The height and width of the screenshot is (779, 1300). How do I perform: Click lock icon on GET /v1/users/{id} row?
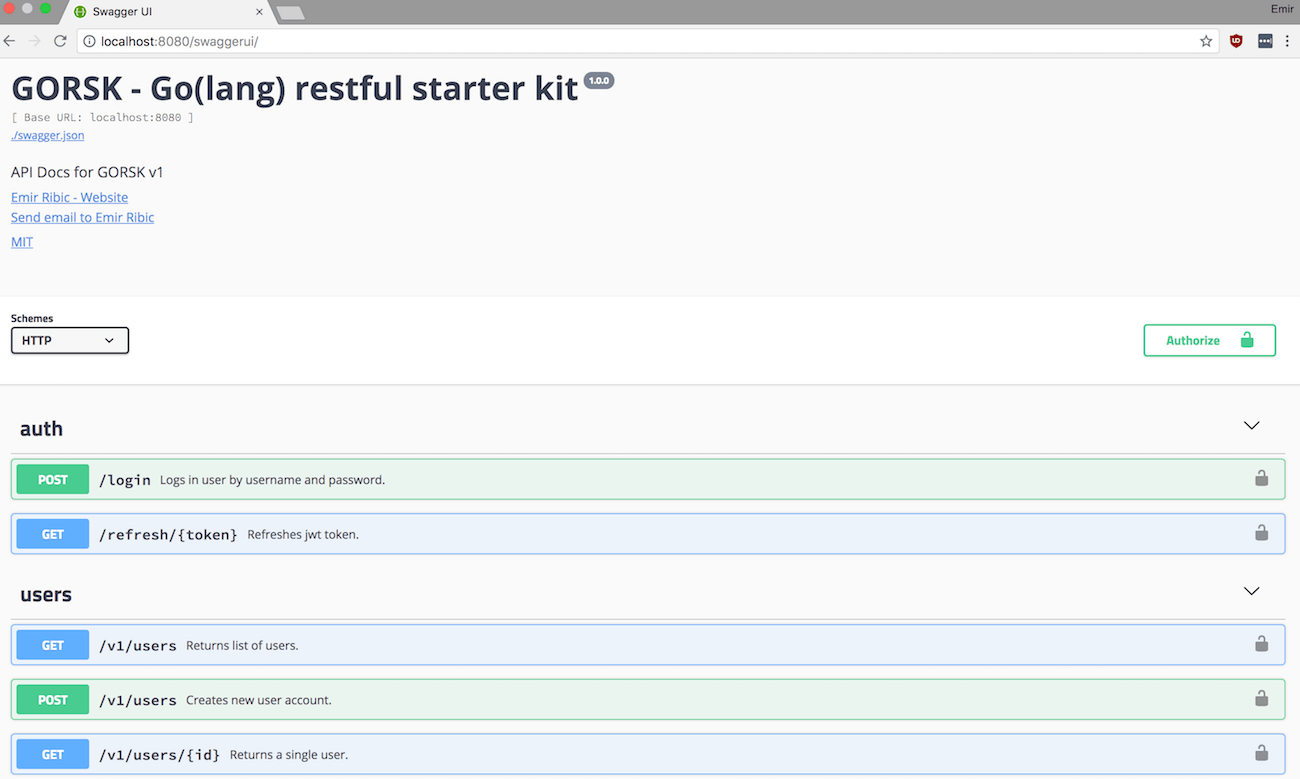coord(1261,754)
